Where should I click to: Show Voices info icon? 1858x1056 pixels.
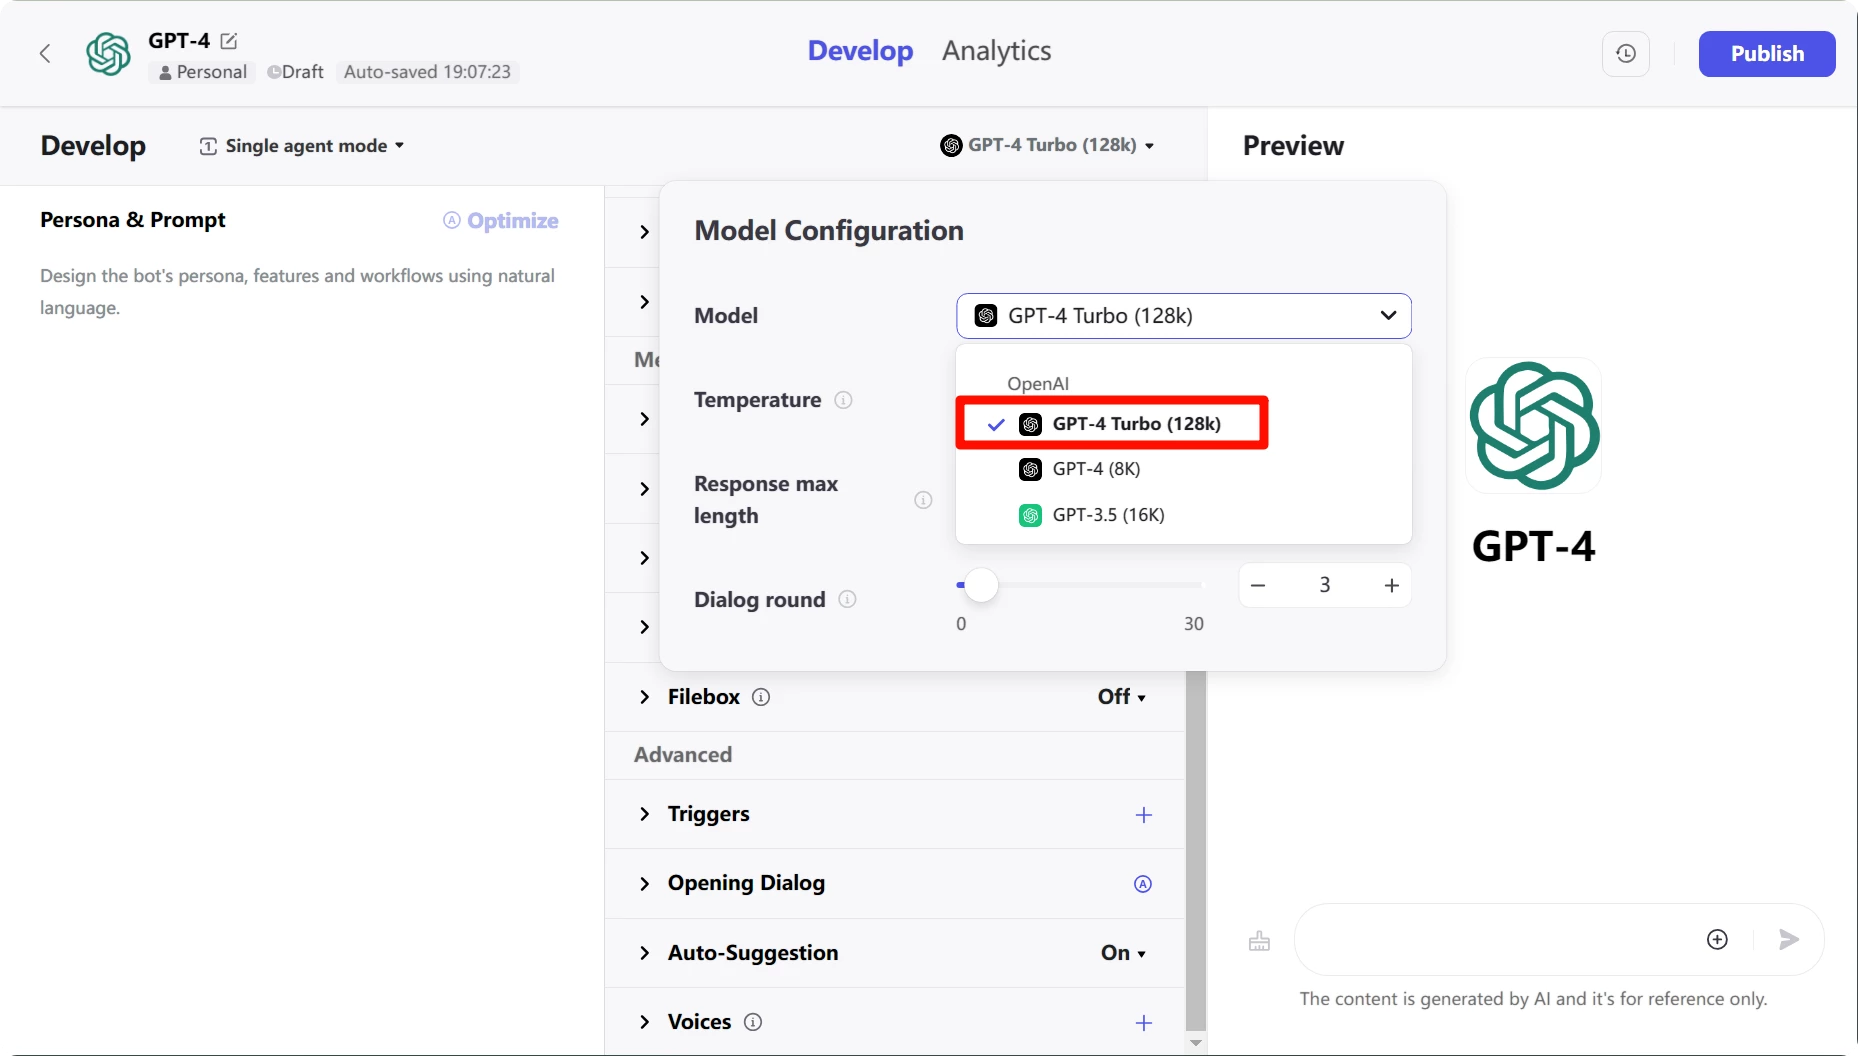tap(754, 1022)
